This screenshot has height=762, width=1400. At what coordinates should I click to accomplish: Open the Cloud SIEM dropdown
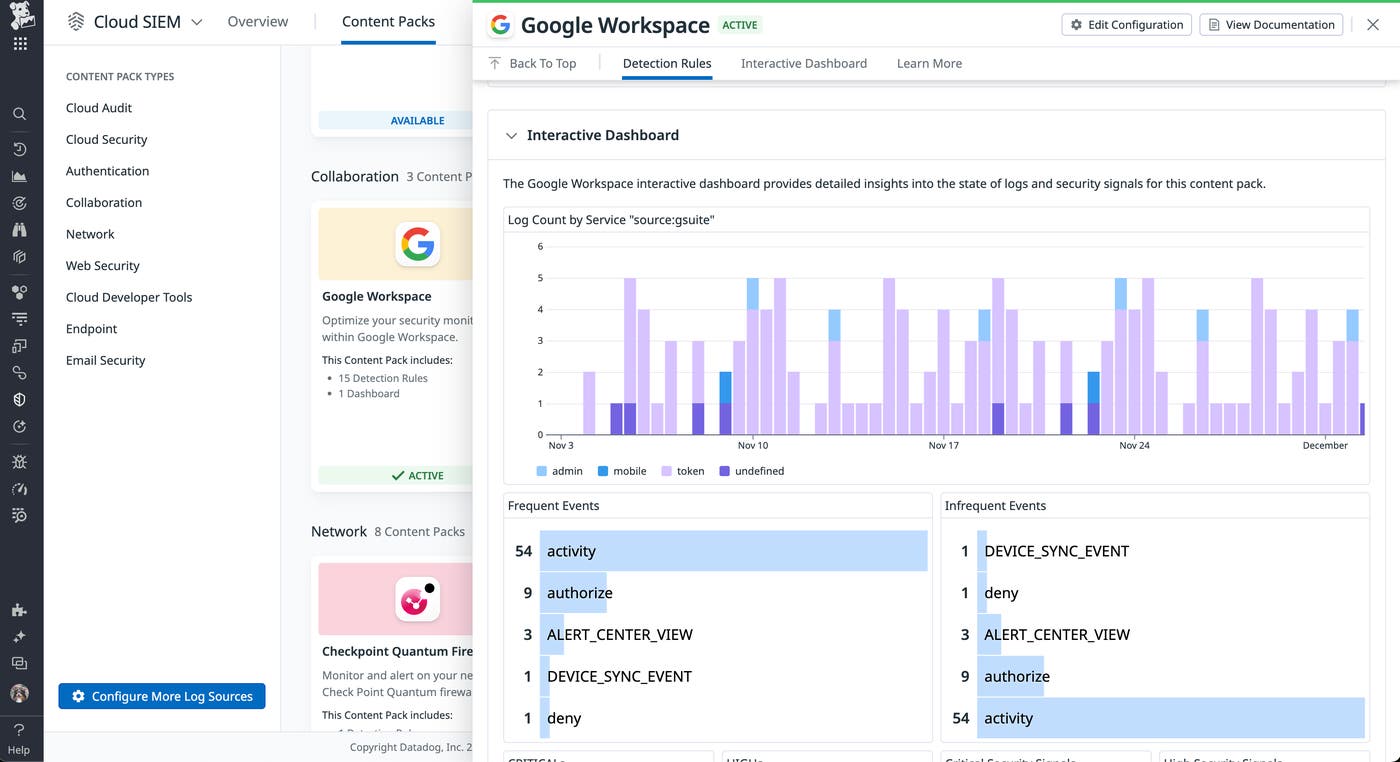pyautogui.click(x=196, y=20)
